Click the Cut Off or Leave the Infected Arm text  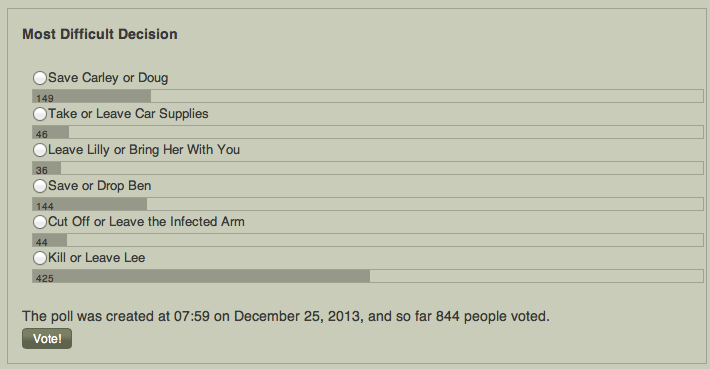tap(146, 222)
